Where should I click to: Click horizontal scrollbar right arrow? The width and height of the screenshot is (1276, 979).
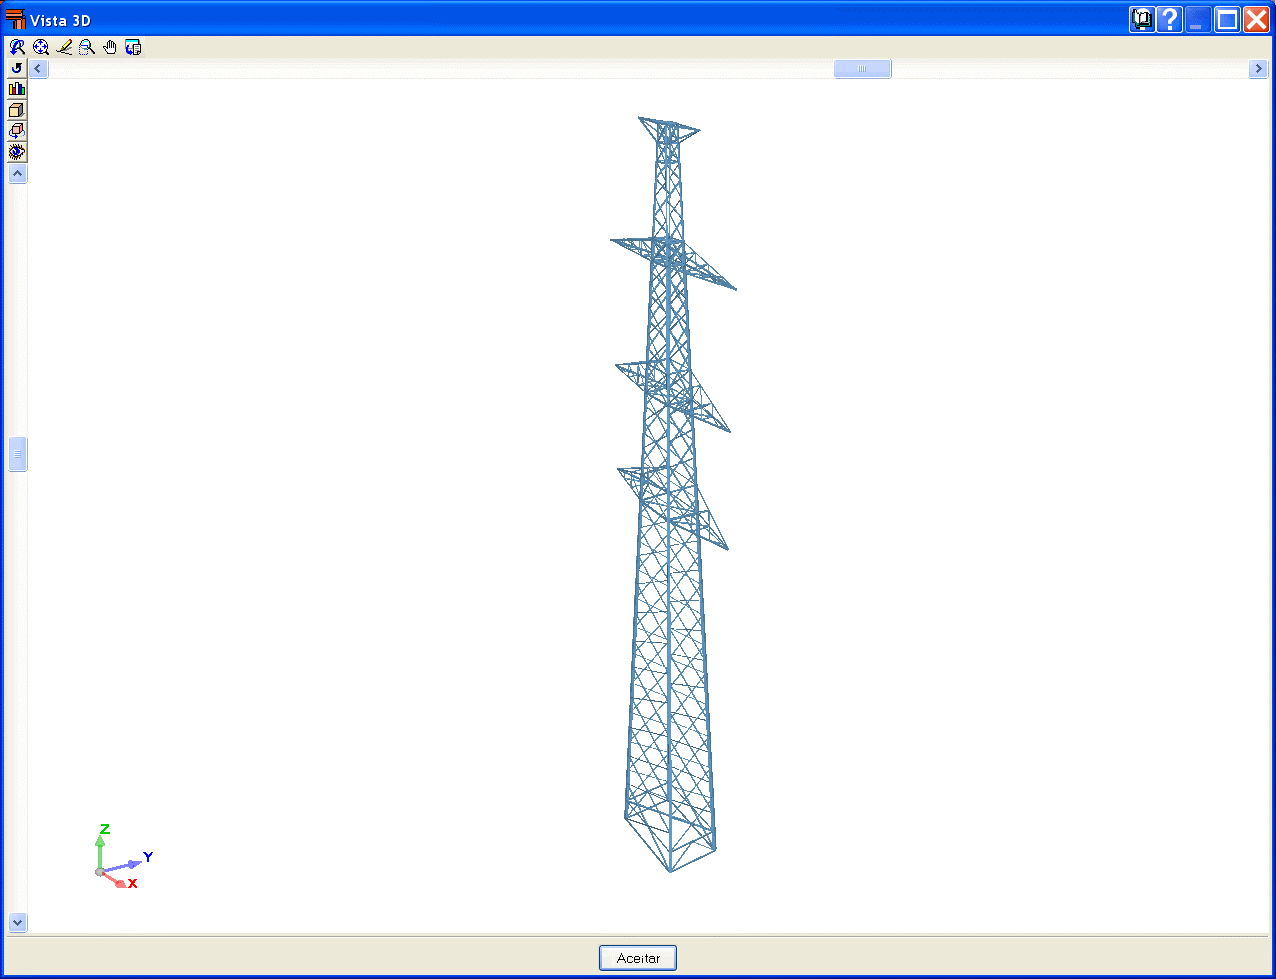(1259, 68)
